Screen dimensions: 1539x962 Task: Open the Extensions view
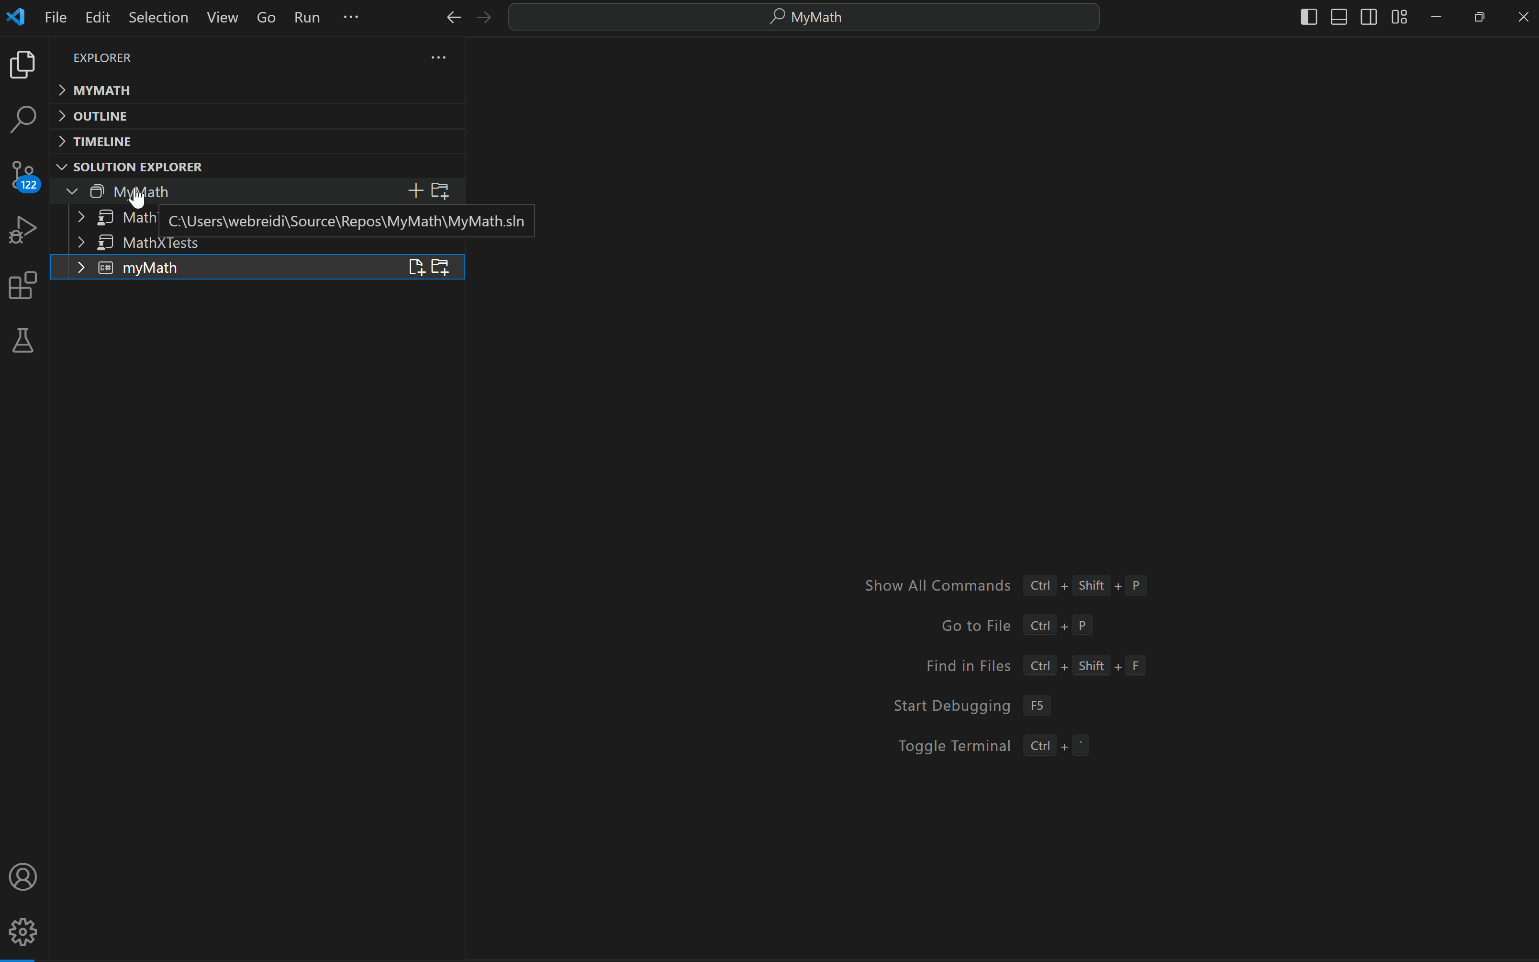click(x=23, y=286)
